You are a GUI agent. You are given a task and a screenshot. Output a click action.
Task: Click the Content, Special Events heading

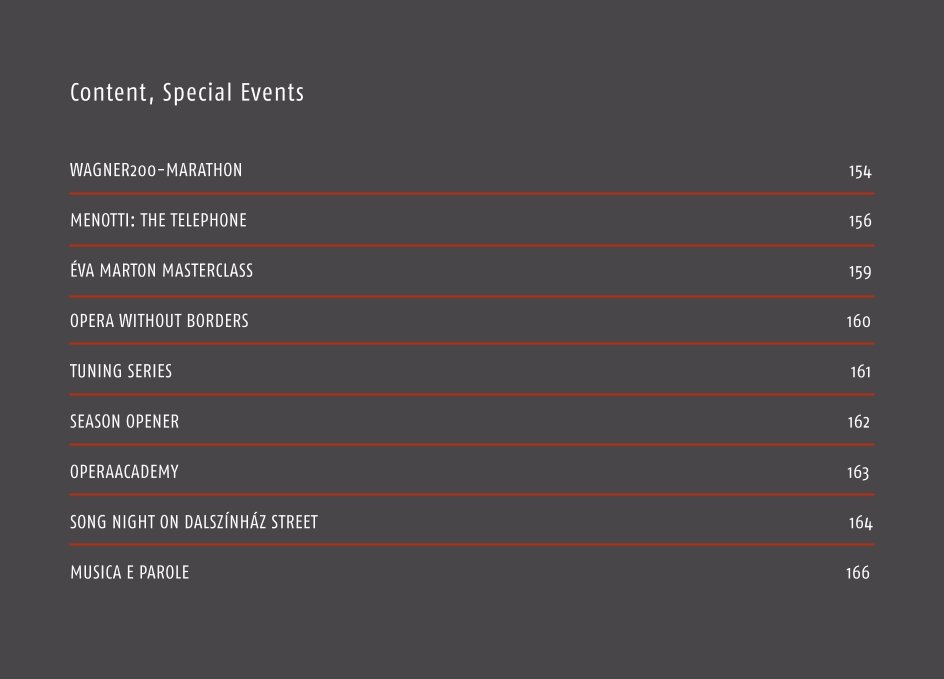(x=187, y=93)
